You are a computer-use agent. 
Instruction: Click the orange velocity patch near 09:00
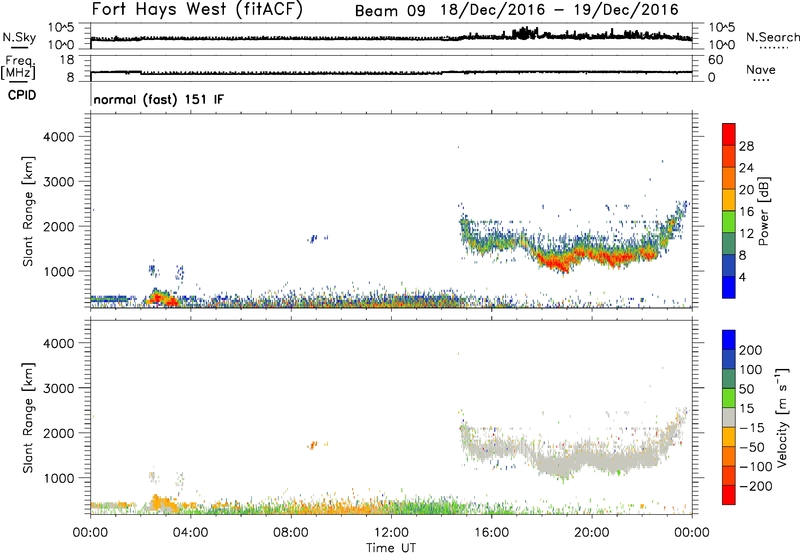click(x=312, y=445)
